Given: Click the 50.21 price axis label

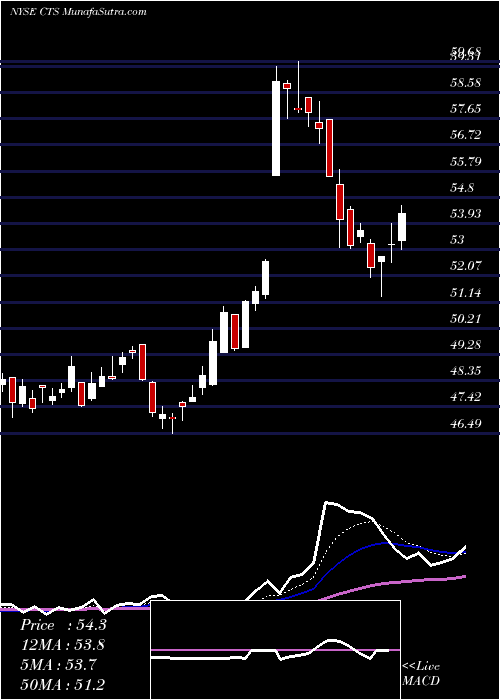Looking at the screenshot, I should 466,319.
